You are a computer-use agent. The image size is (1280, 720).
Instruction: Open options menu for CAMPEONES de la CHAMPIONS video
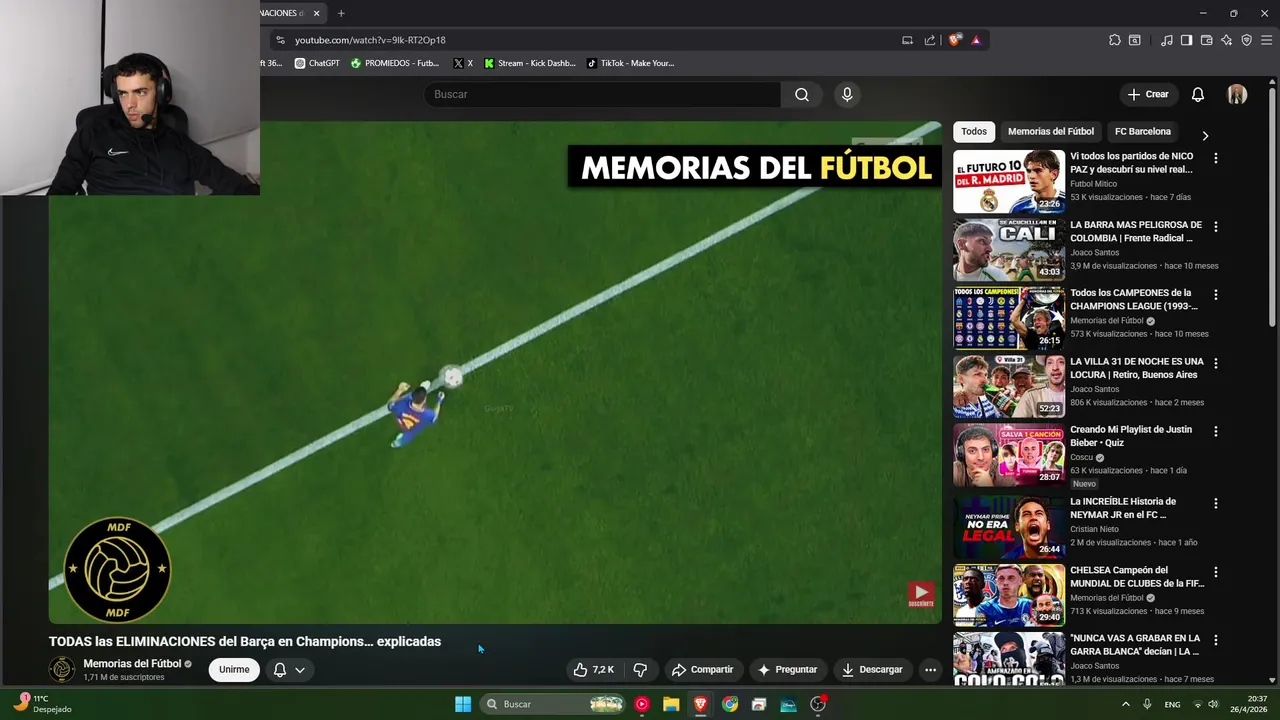pos(1216,295)
